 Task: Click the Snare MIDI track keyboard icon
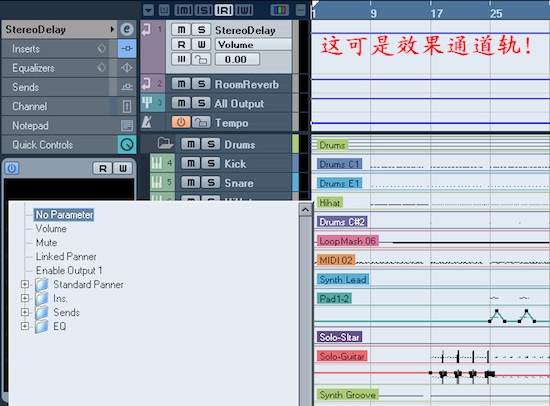pyautogui.click(x=157, y=182)
